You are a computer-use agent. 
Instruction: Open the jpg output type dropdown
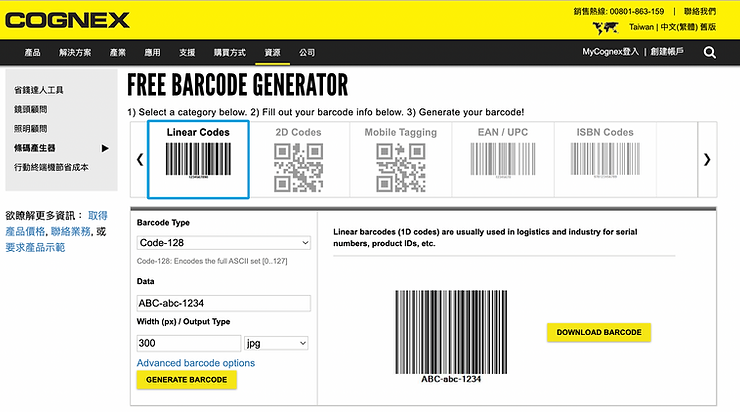[x=276, y=343]
